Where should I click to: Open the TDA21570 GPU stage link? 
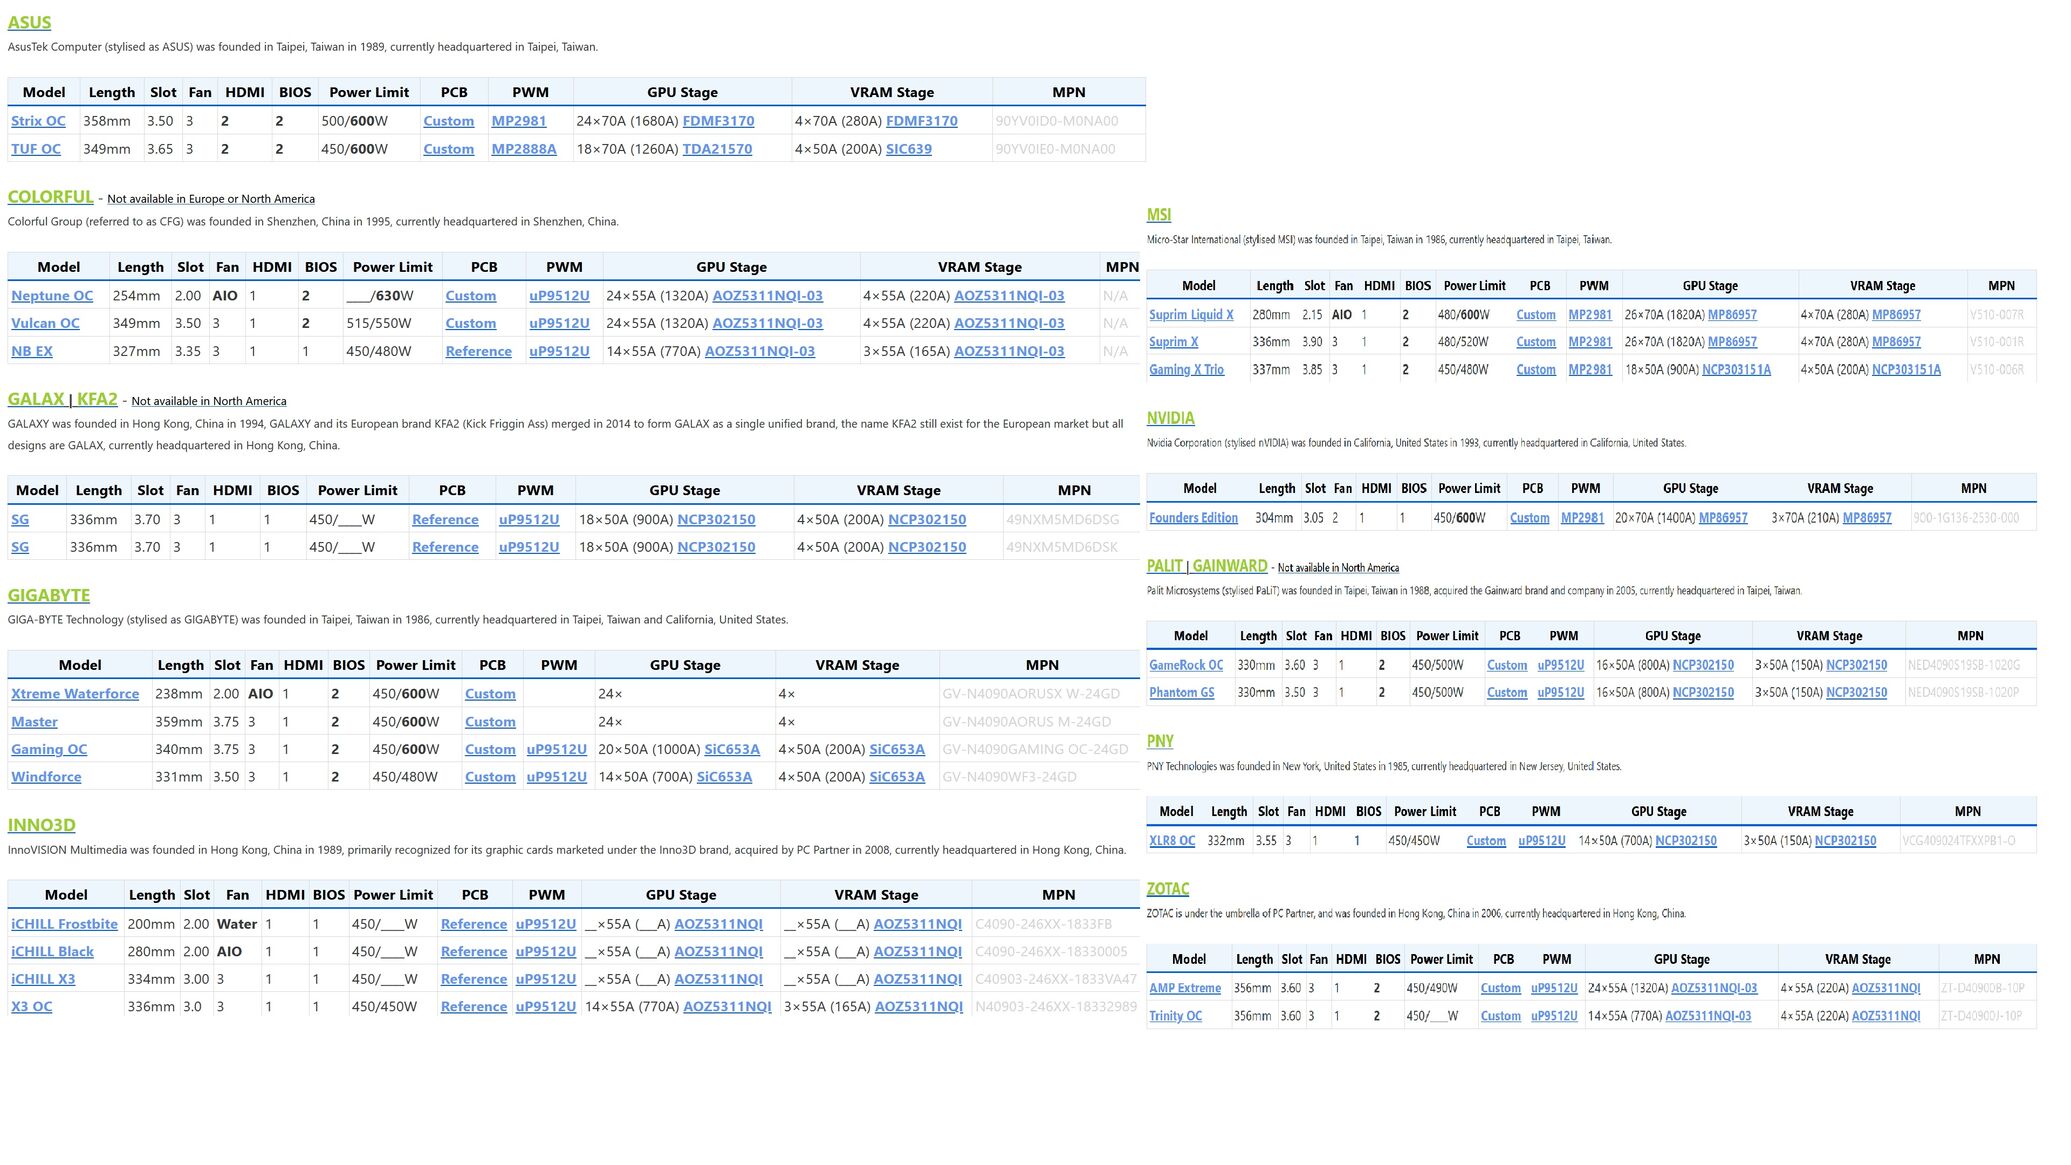tap(717, 149)
